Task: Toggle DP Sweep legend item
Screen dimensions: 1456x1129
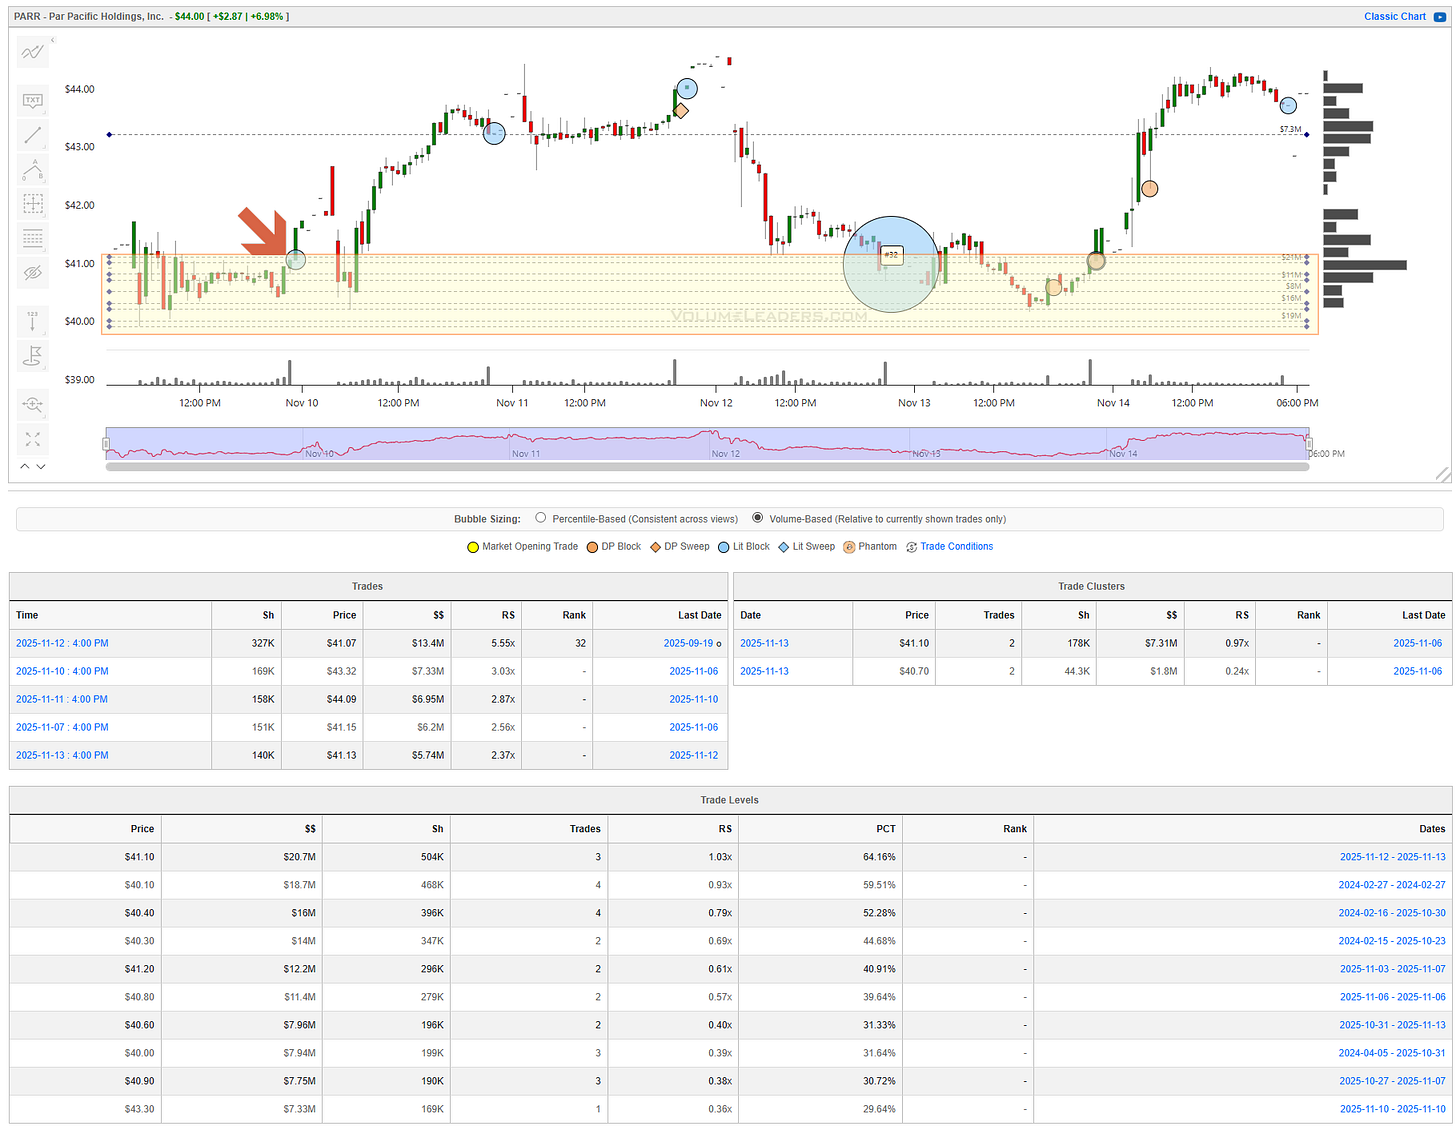Action: pos(679,546)
